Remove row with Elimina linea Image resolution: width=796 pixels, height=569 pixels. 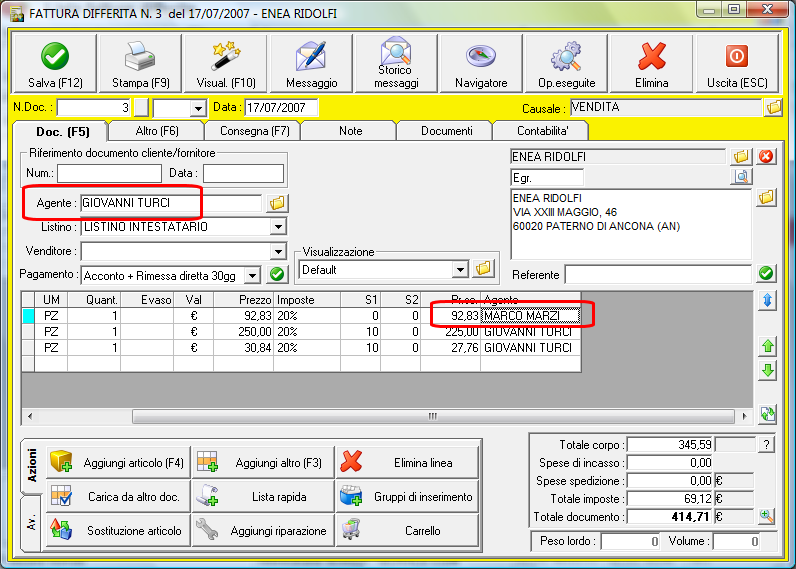tap(407, 462)
